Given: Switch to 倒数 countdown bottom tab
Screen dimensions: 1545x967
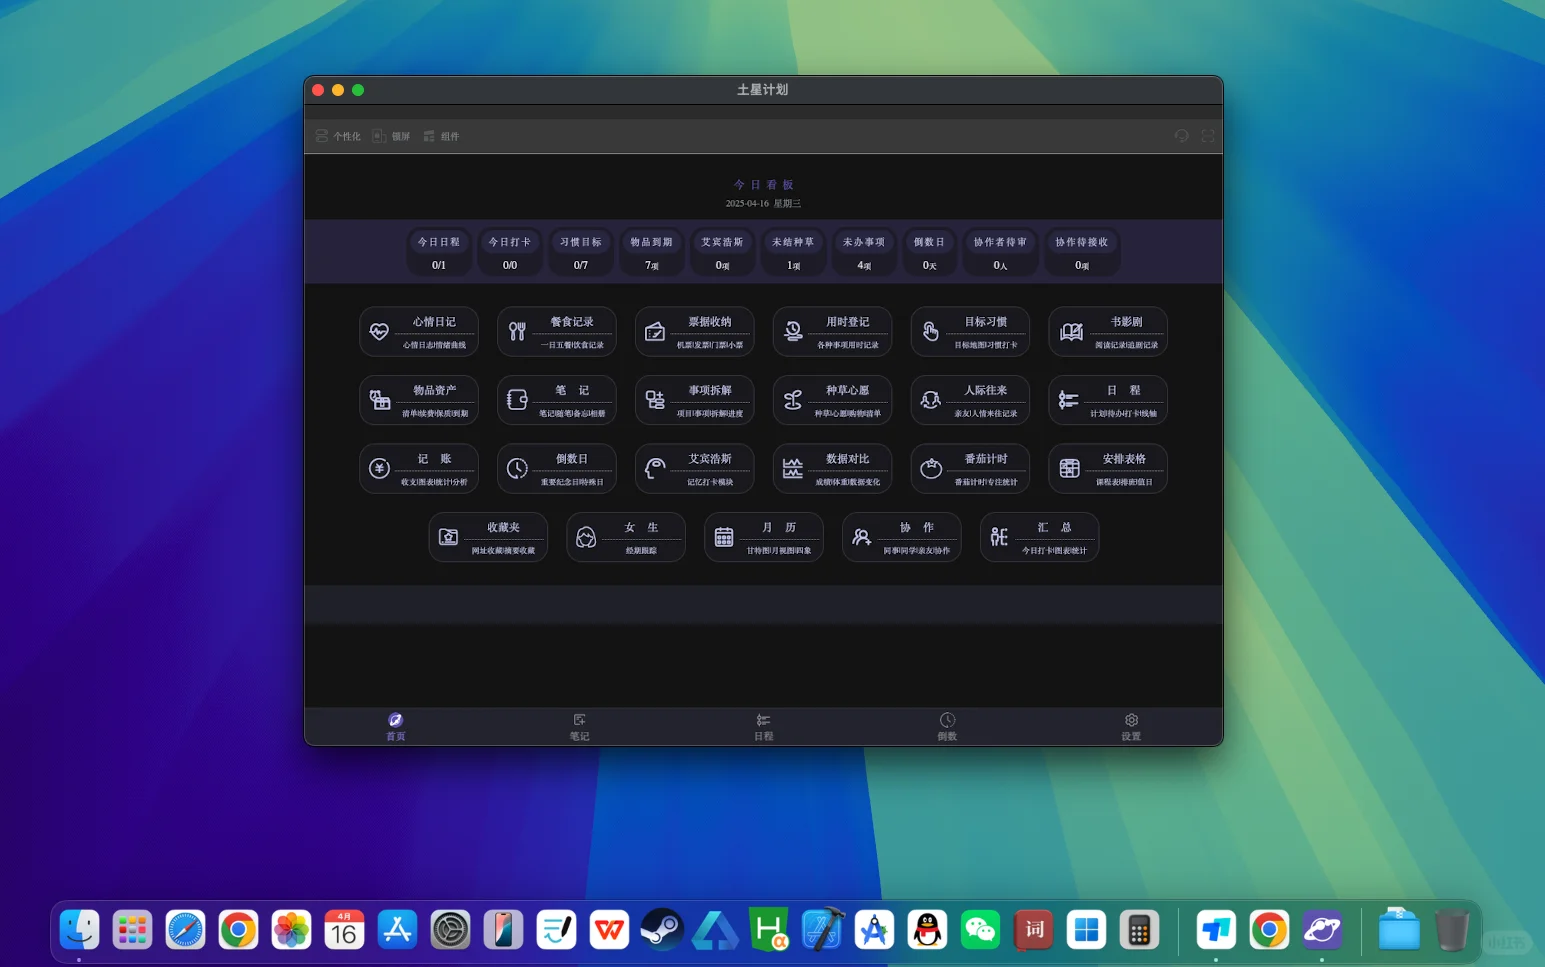Looking at the screenshot, I should 947,727.
